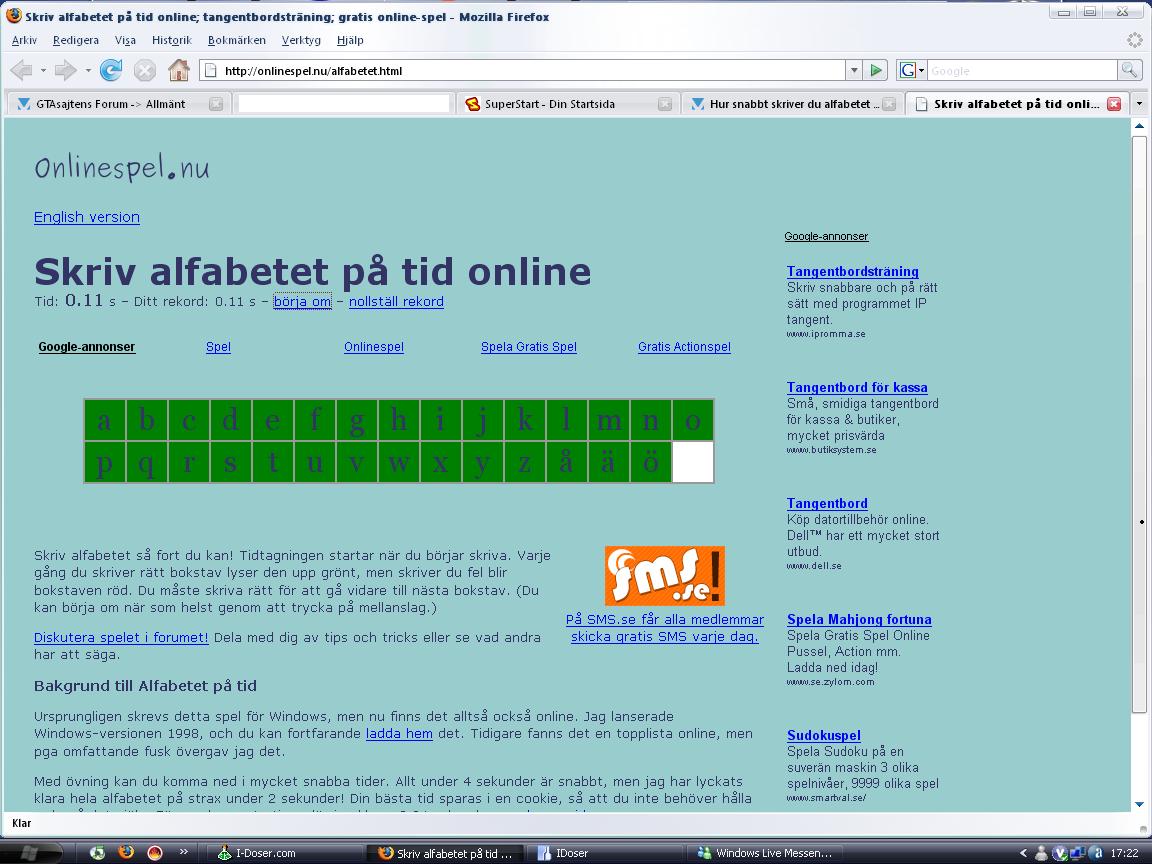Go to Home page icon
Screen dimensions: 1152x864
point(179,71)
